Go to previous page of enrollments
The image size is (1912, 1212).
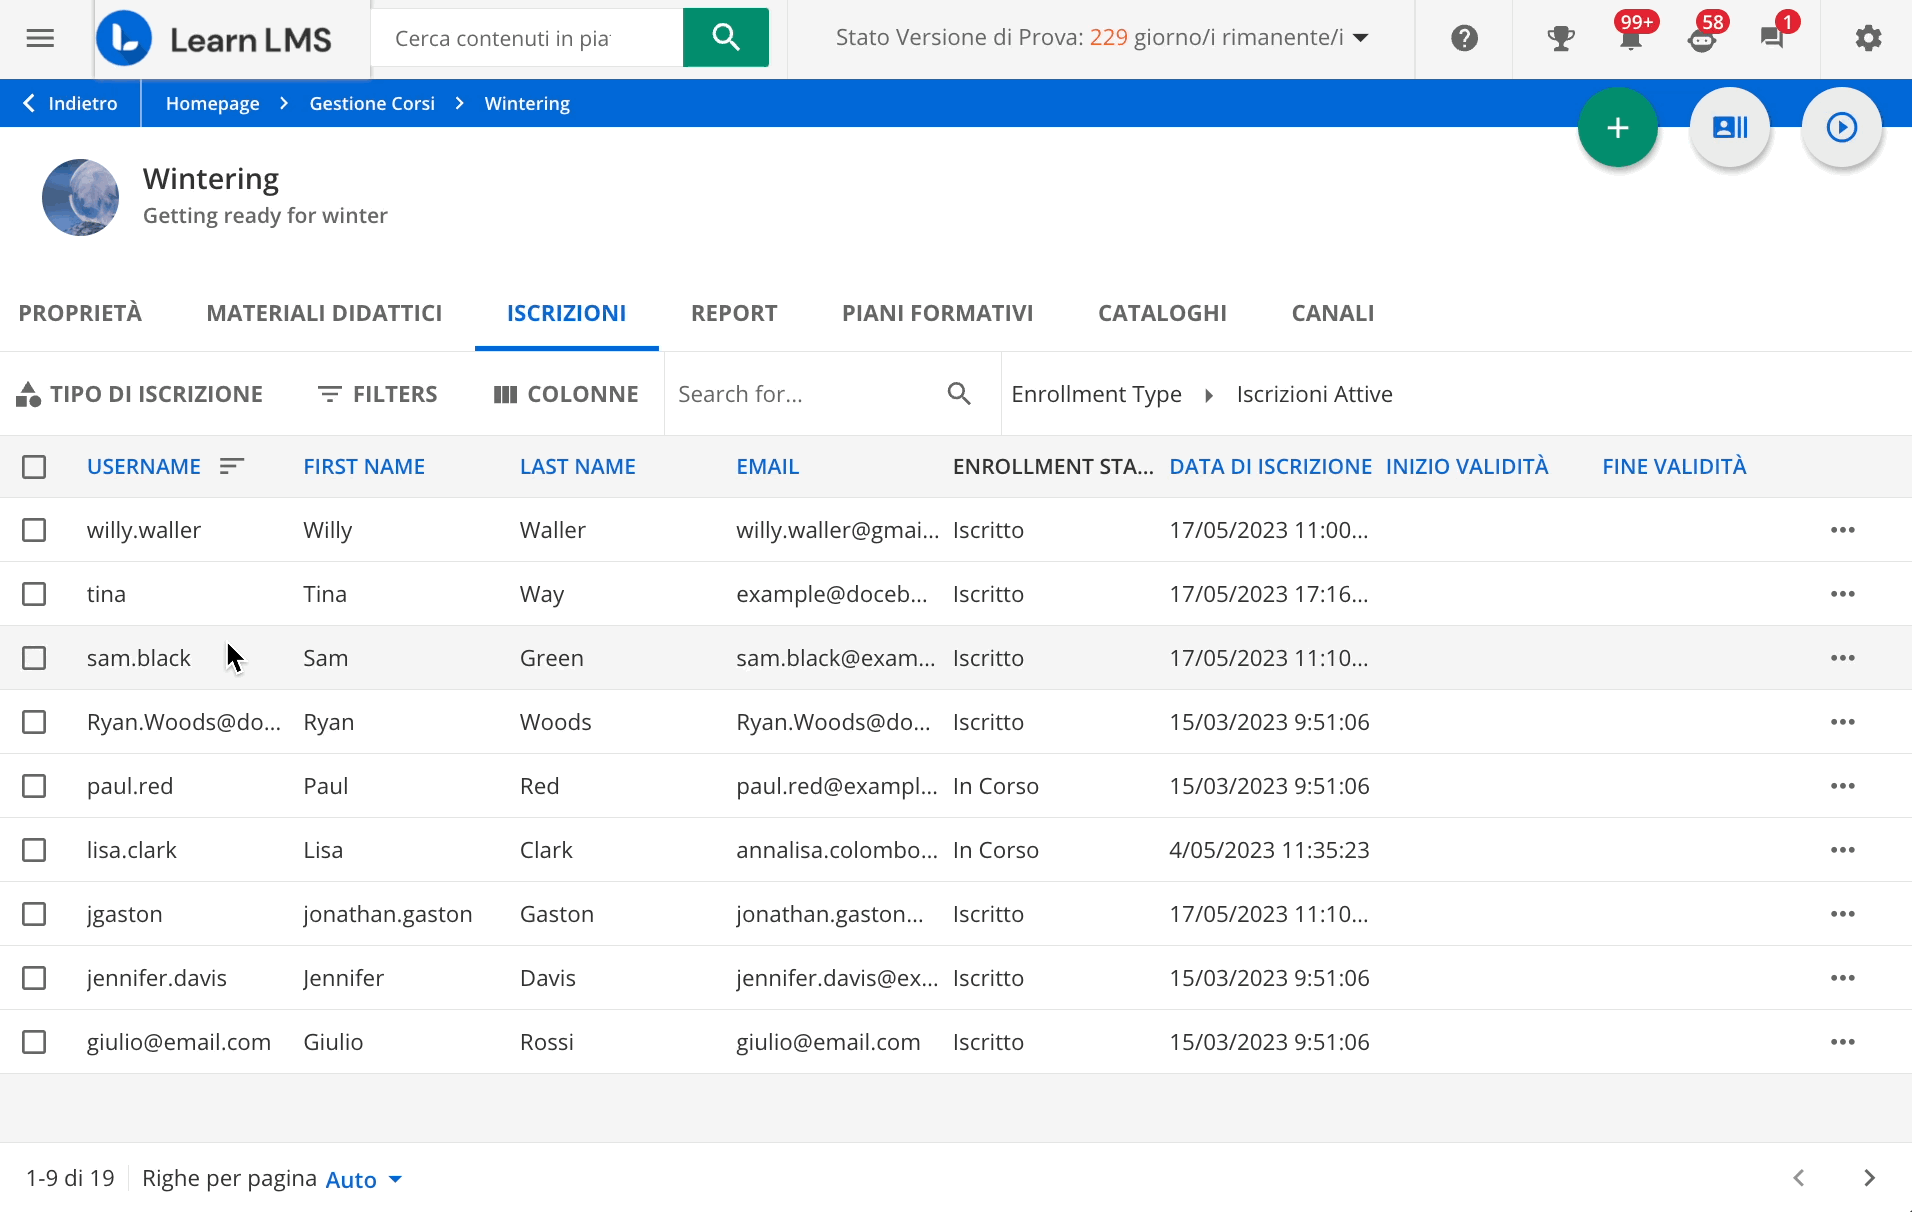[x=1798, y=1178]
